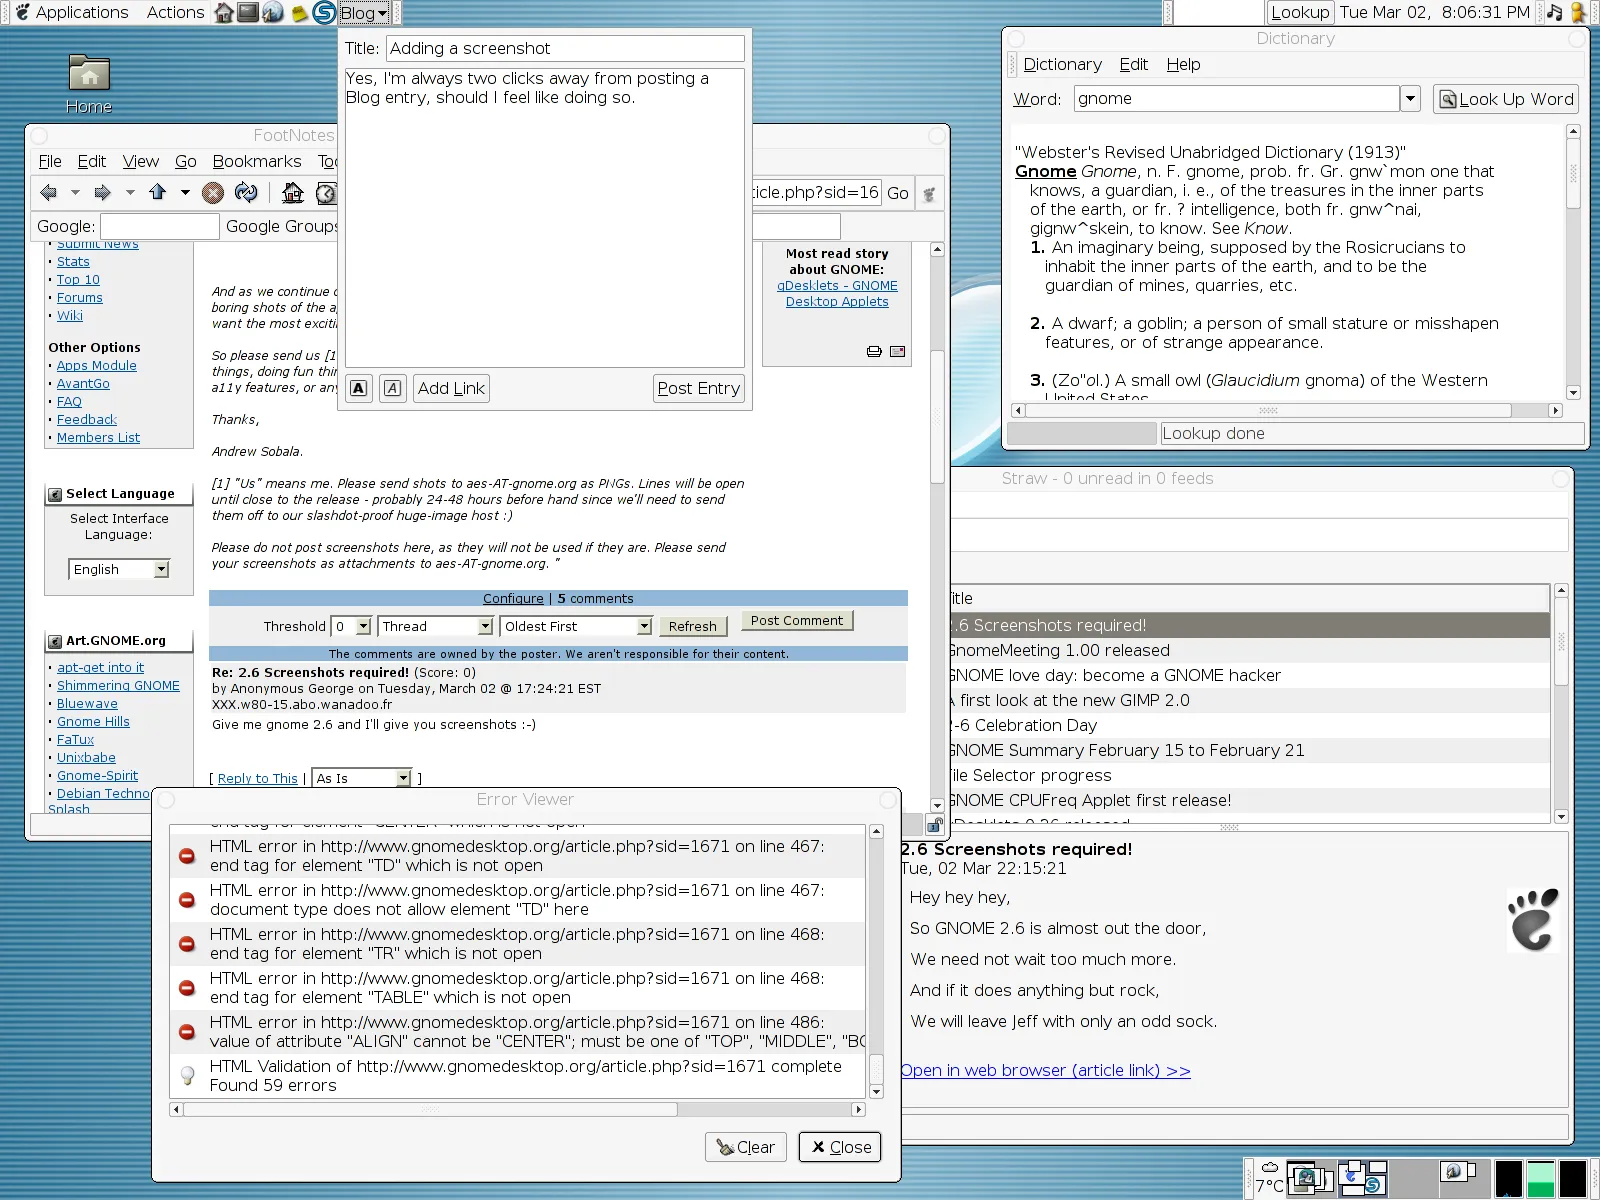Click the print icon in Most read story box

(x=874, y=352)
